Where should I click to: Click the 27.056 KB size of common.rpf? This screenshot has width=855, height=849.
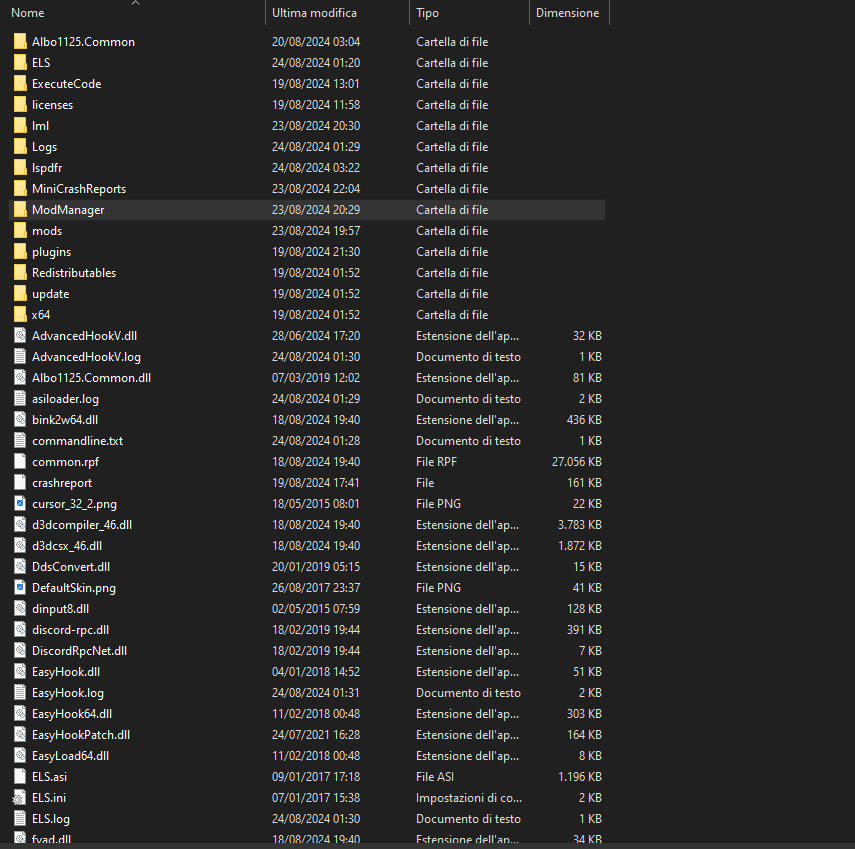click(576, 462)
